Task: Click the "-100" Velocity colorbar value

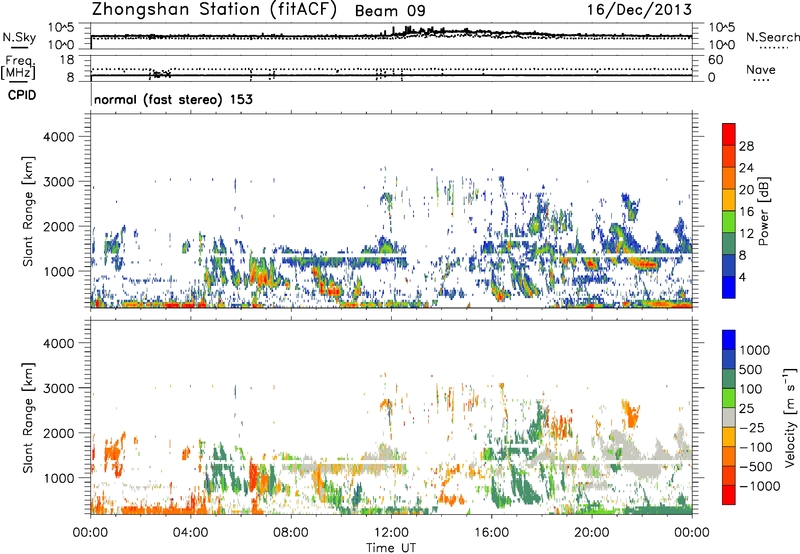Action: pyautogui.click(x=756, y=447)
